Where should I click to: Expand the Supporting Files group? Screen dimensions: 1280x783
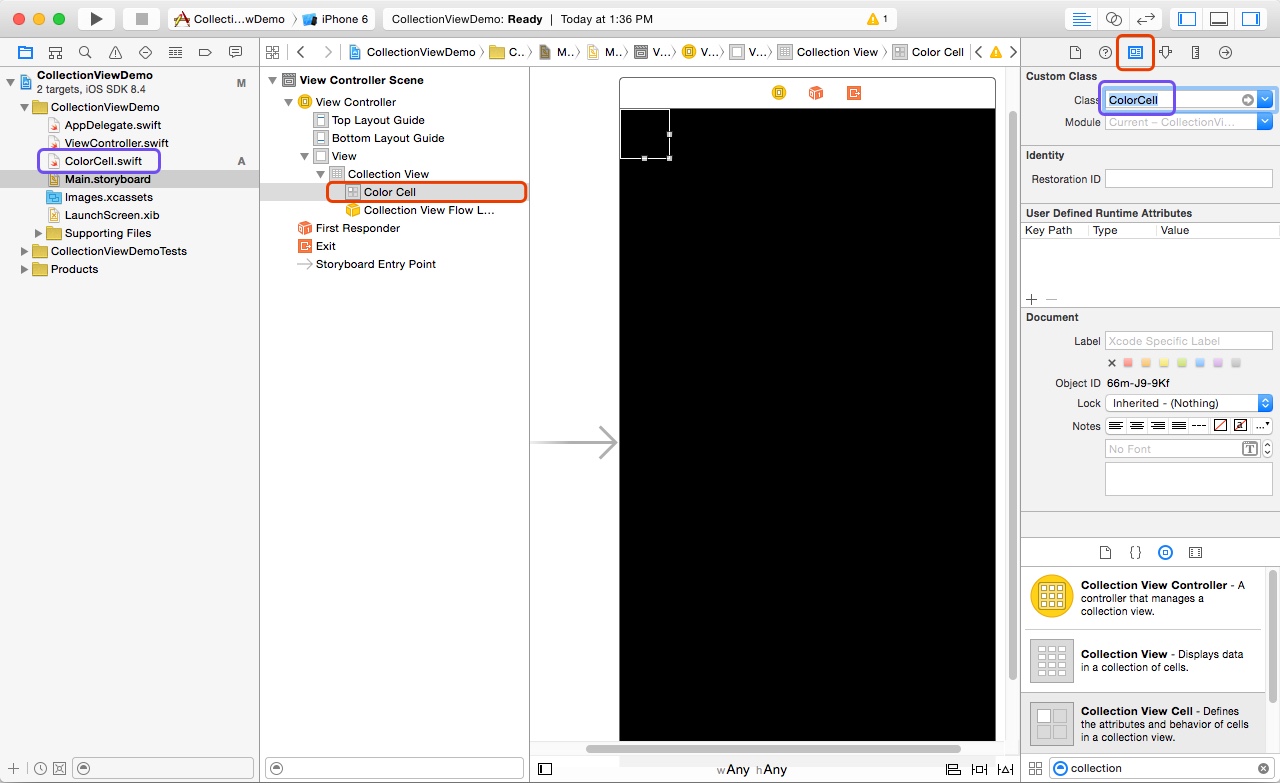click(x=39, y=233)
